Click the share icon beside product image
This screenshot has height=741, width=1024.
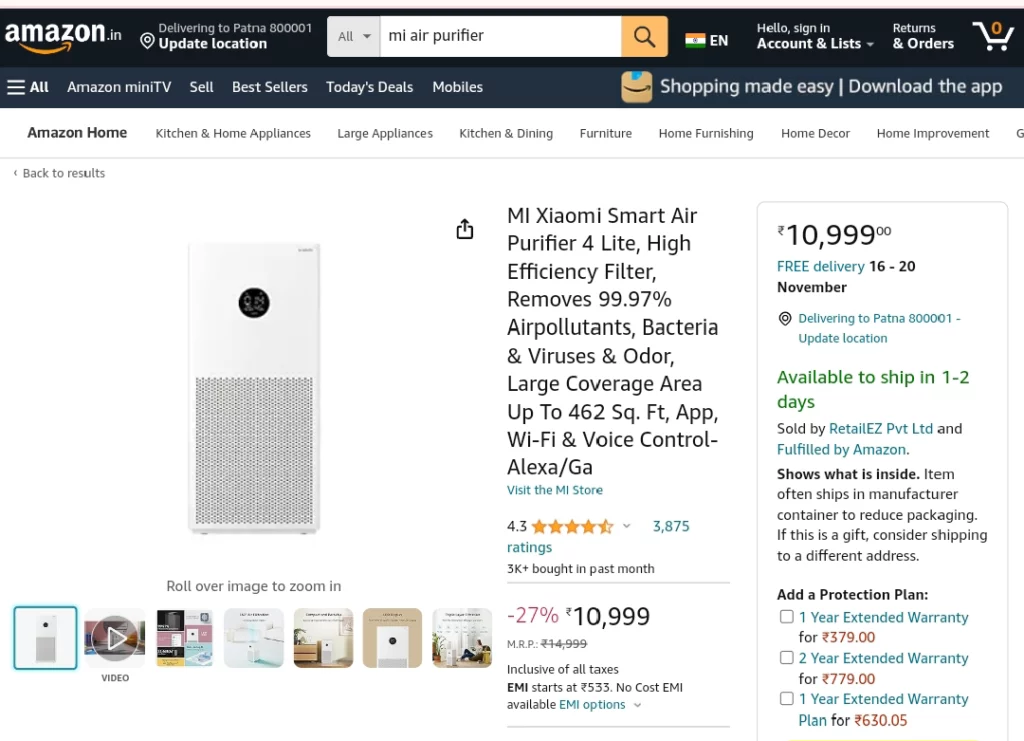click(464, 229)
